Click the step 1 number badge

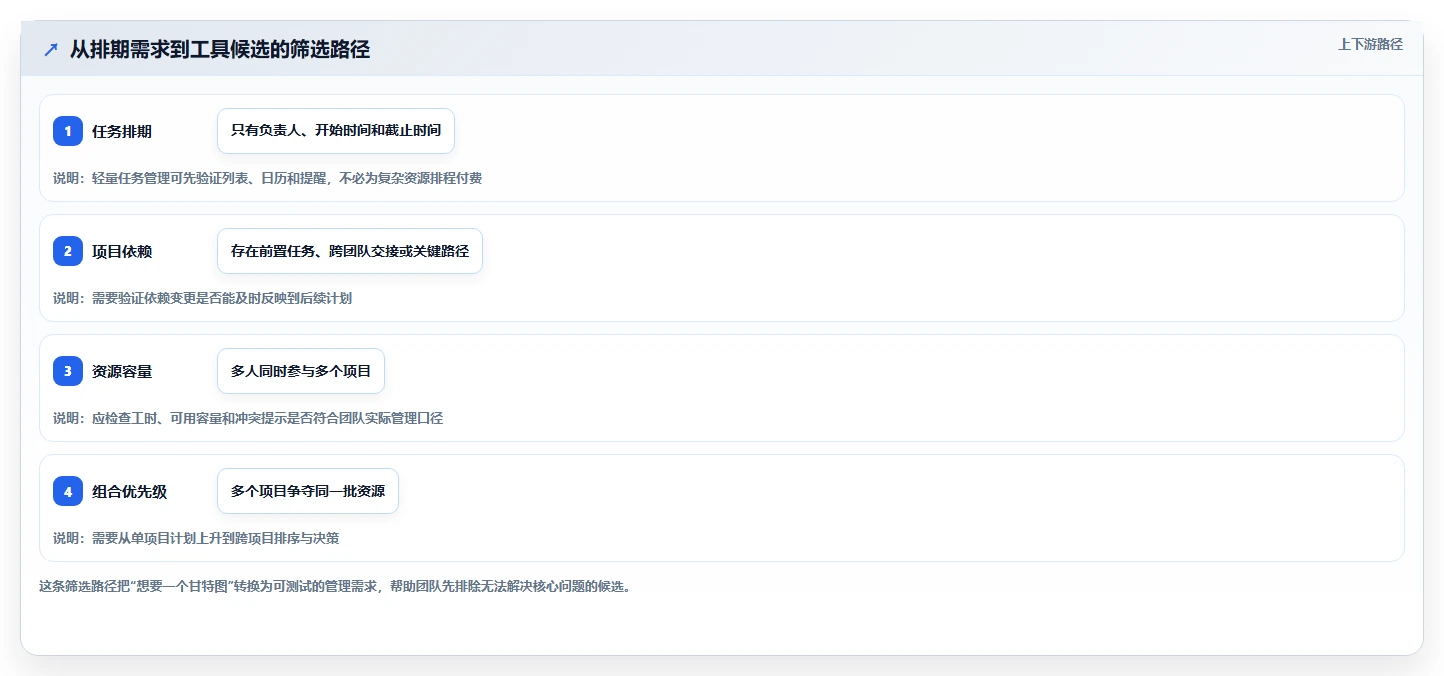(x=68, y=131)
